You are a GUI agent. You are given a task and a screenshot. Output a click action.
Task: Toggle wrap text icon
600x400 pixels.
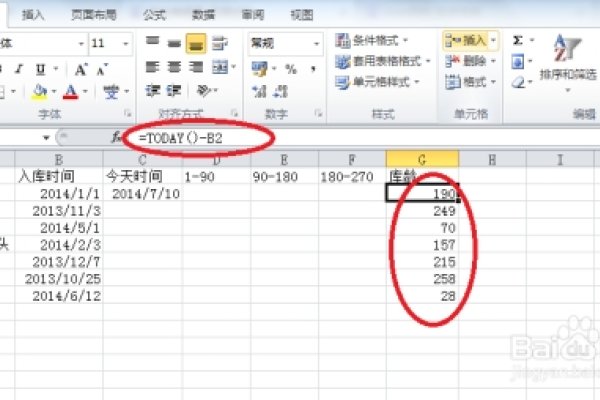point(219,42)
